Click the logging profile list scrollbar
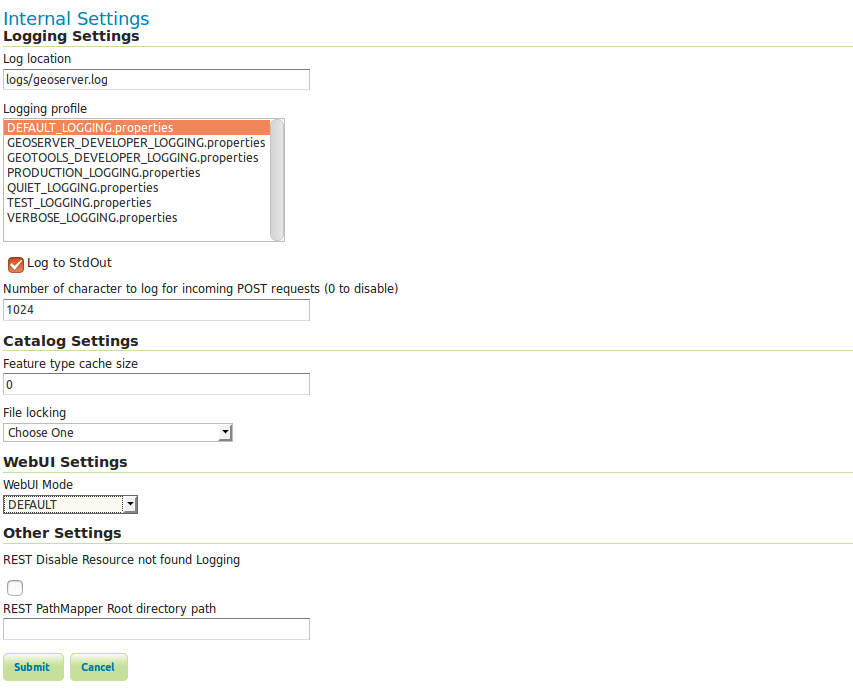This screenshot has height=696, width=853. click(277, 180)
